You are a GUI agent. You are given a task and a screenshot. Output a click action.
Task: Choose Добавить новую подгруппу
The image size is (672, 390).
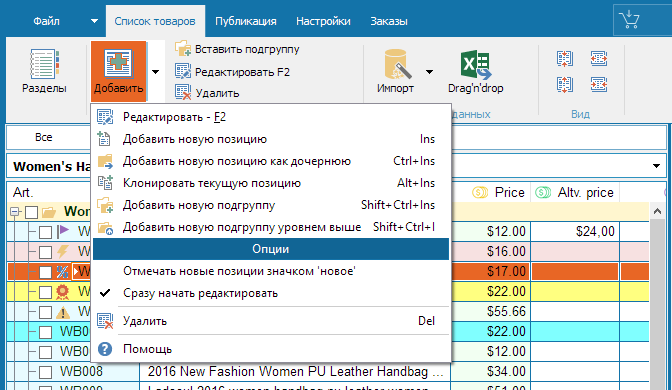point(271,205)
